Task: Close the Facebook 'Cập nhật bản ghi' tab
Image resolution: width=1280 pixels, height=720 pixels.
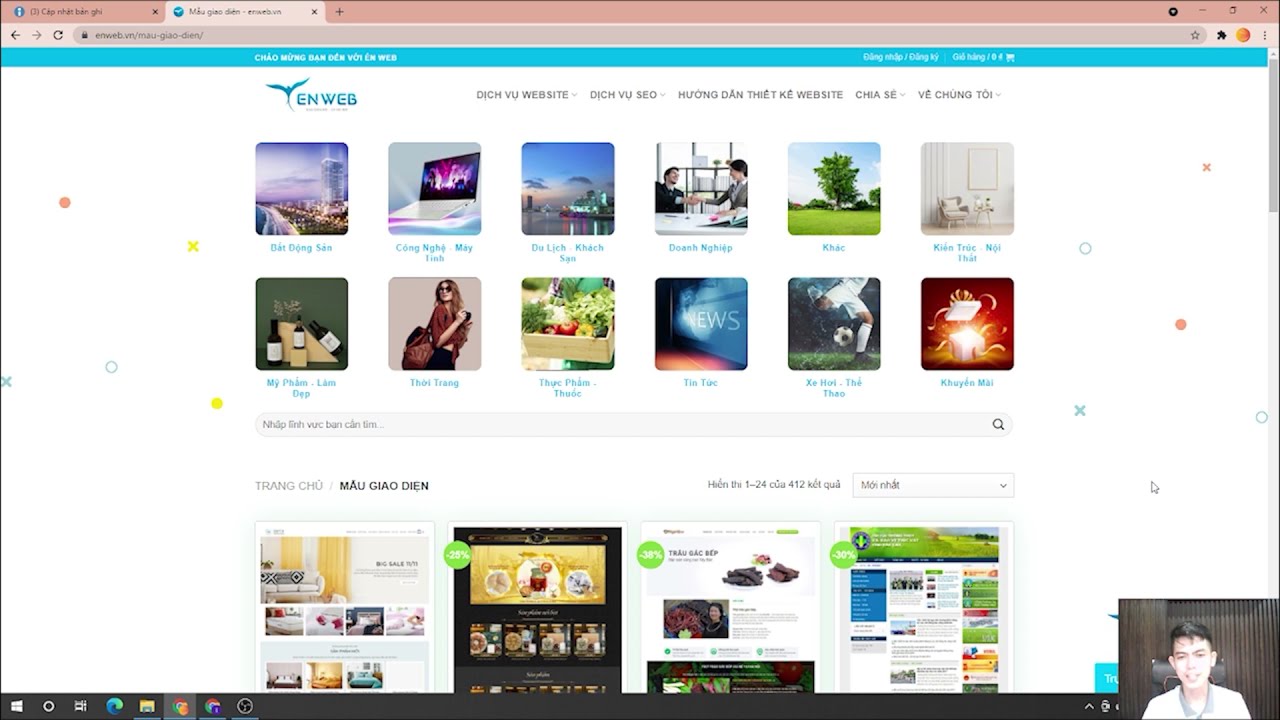Action: pos(155,12)
